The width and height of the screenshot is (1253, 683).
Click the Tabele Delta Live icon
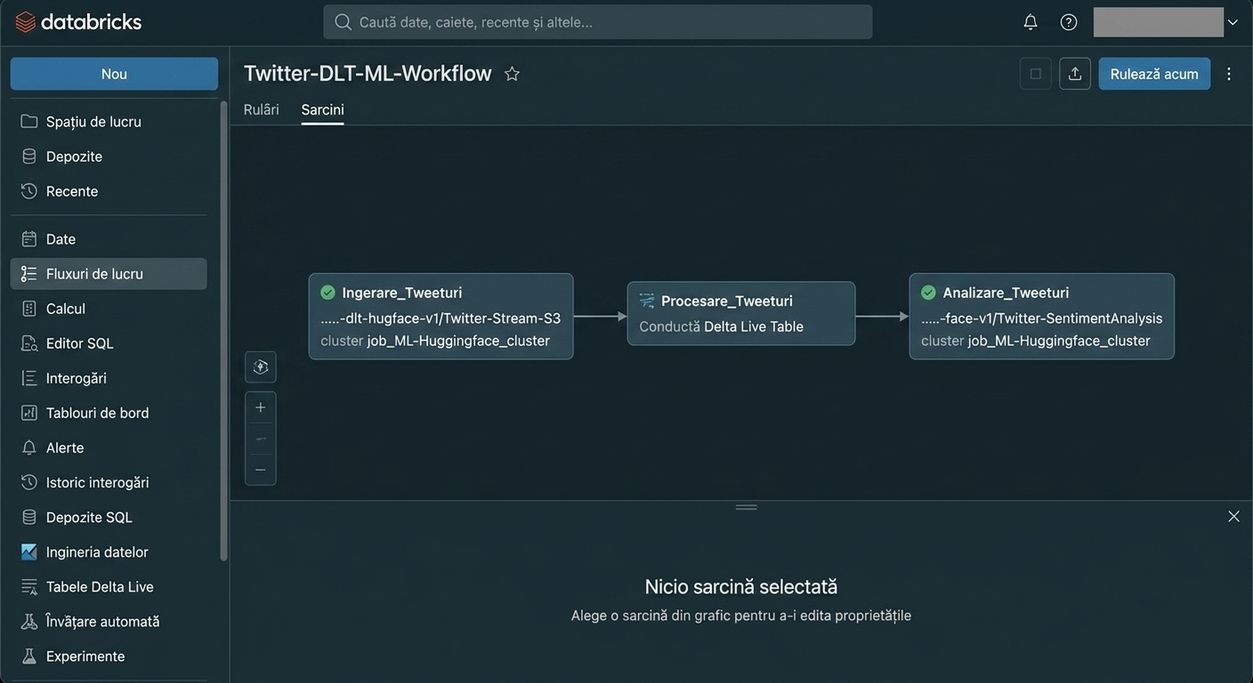click(29, 587)
